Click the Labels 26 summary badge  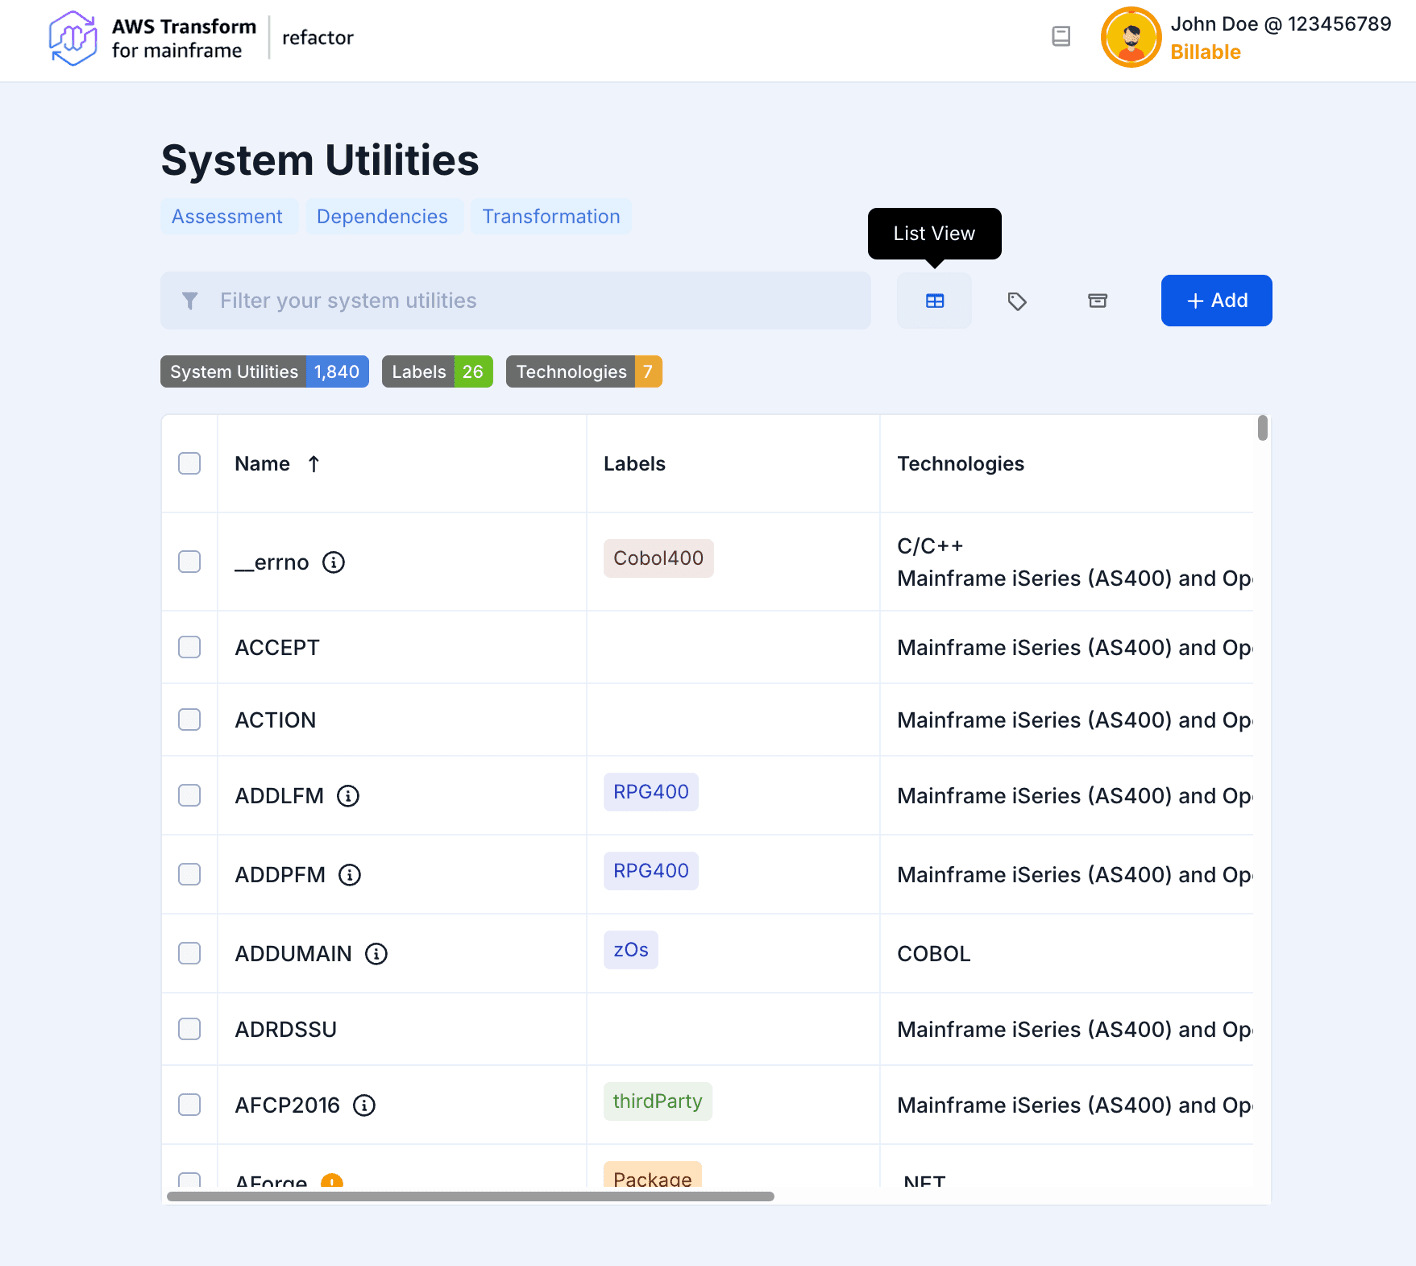(437, 371)
